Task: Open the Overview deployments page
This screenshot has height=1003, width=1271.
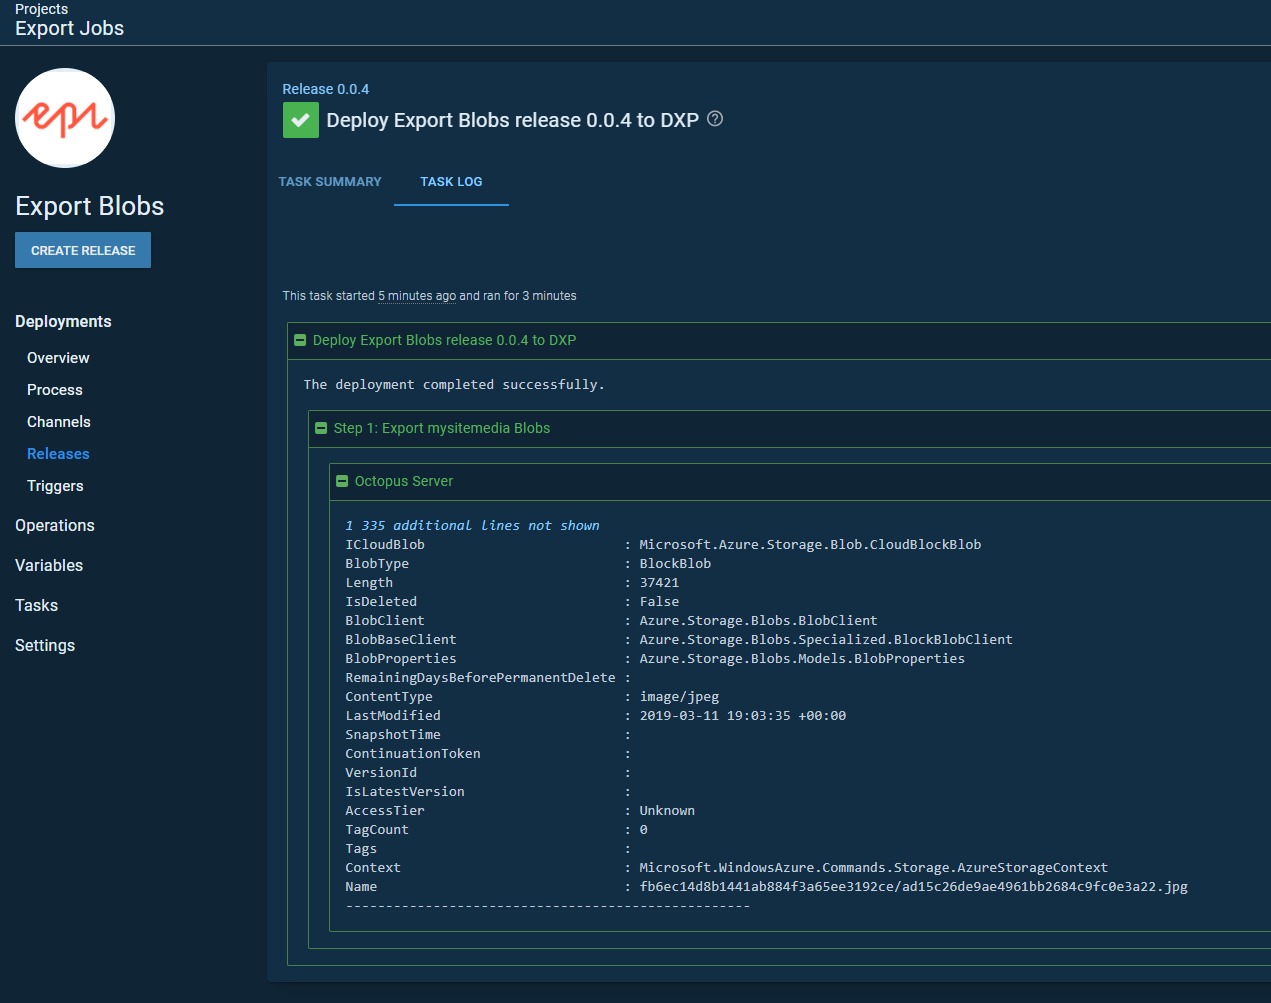Action: pyautogui.click(x=58, y=358)
